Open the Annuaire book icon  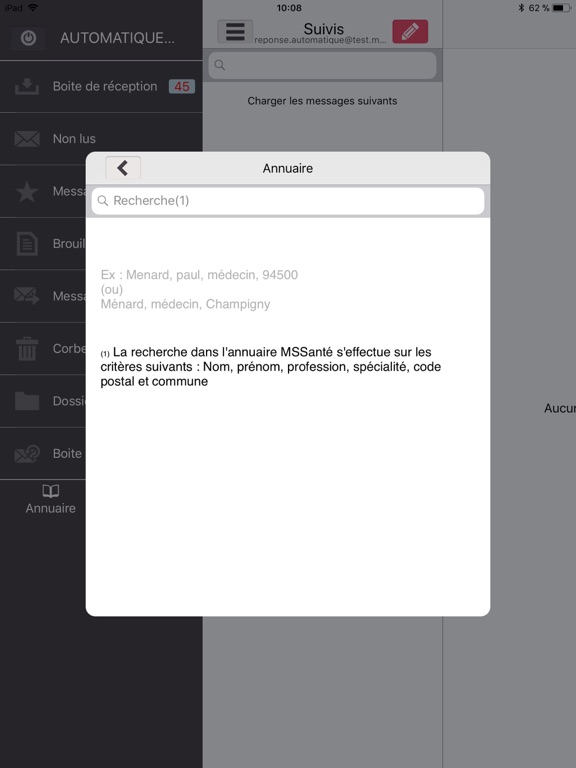tap(50, 491)
